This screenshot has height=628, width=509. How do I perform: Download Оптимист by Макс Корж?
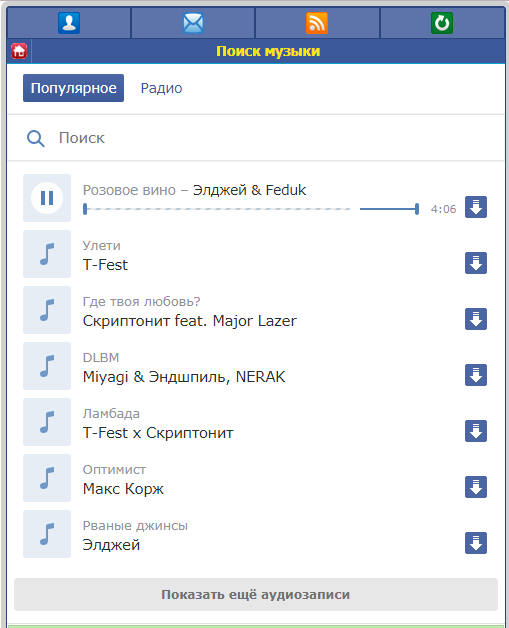click(476, 487)
